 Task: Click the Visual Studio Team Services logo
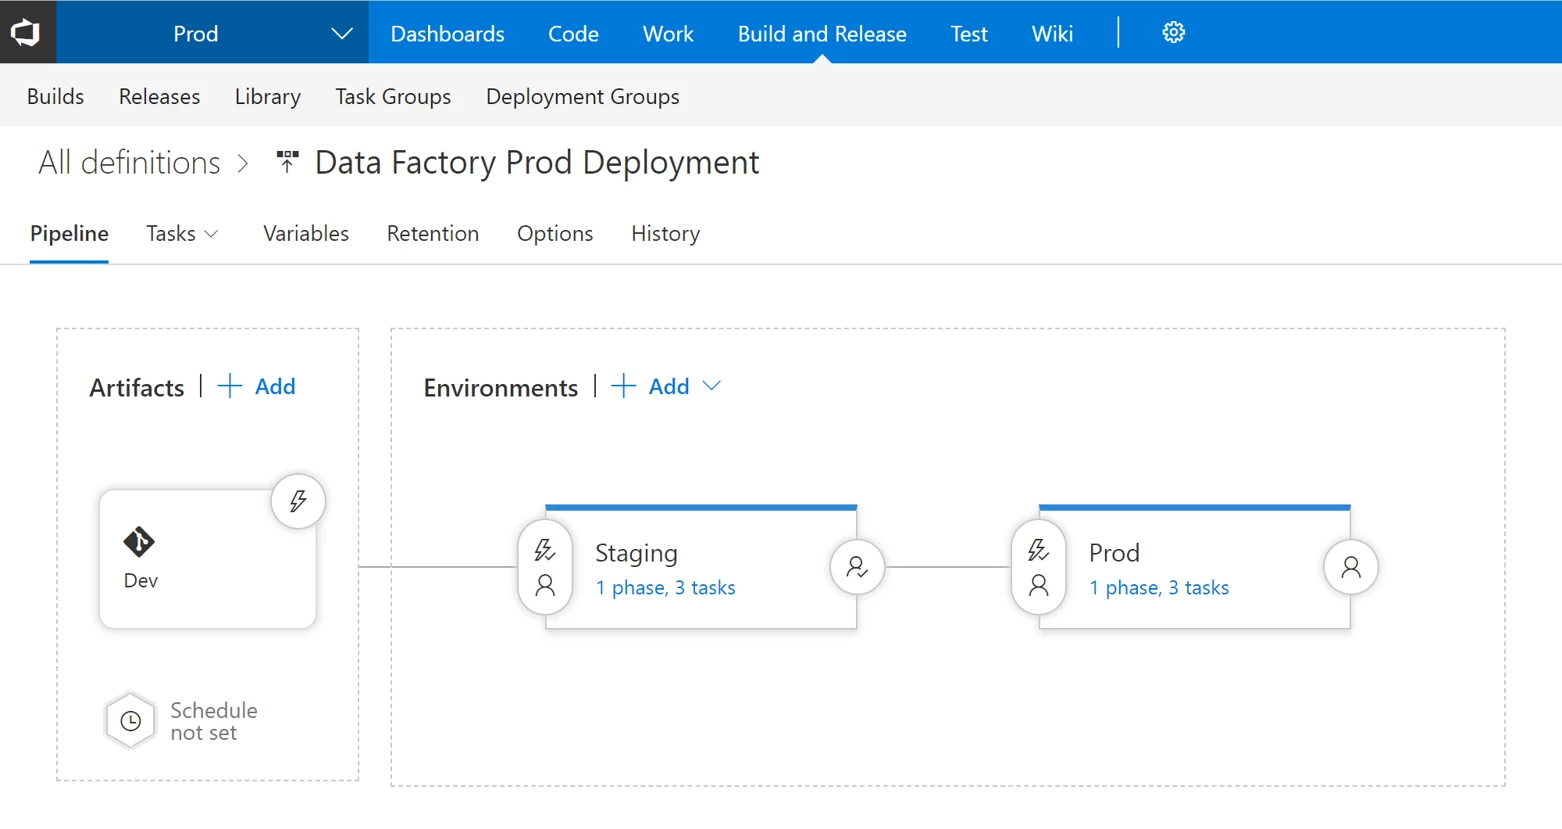[x=27, y=32]
